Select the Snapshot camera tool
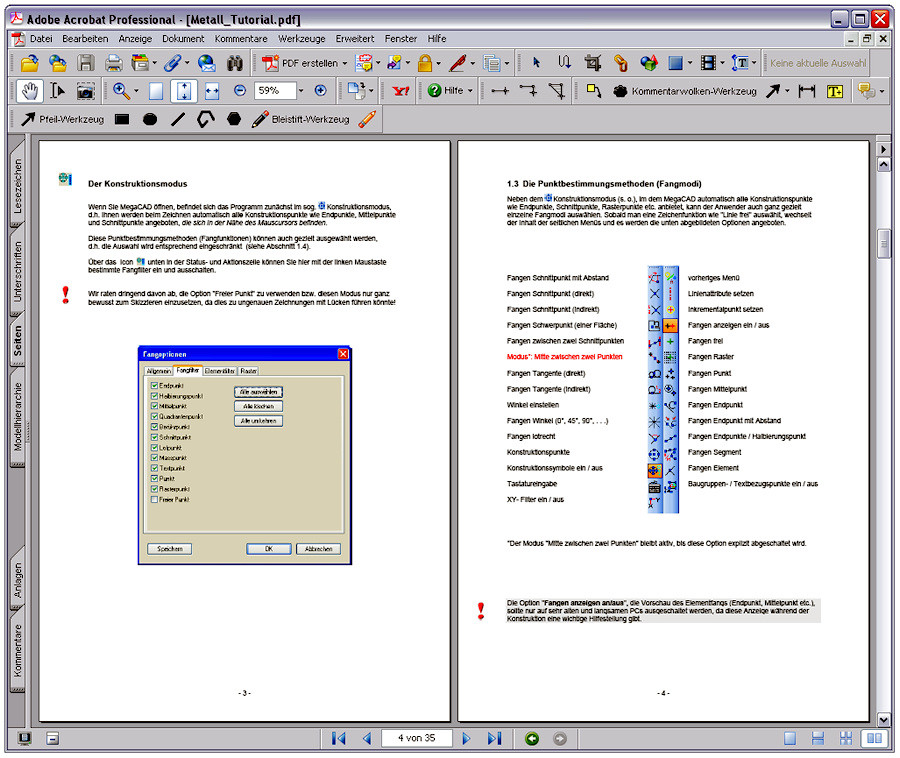The image size is (900, 758). [x=86, y=91]
